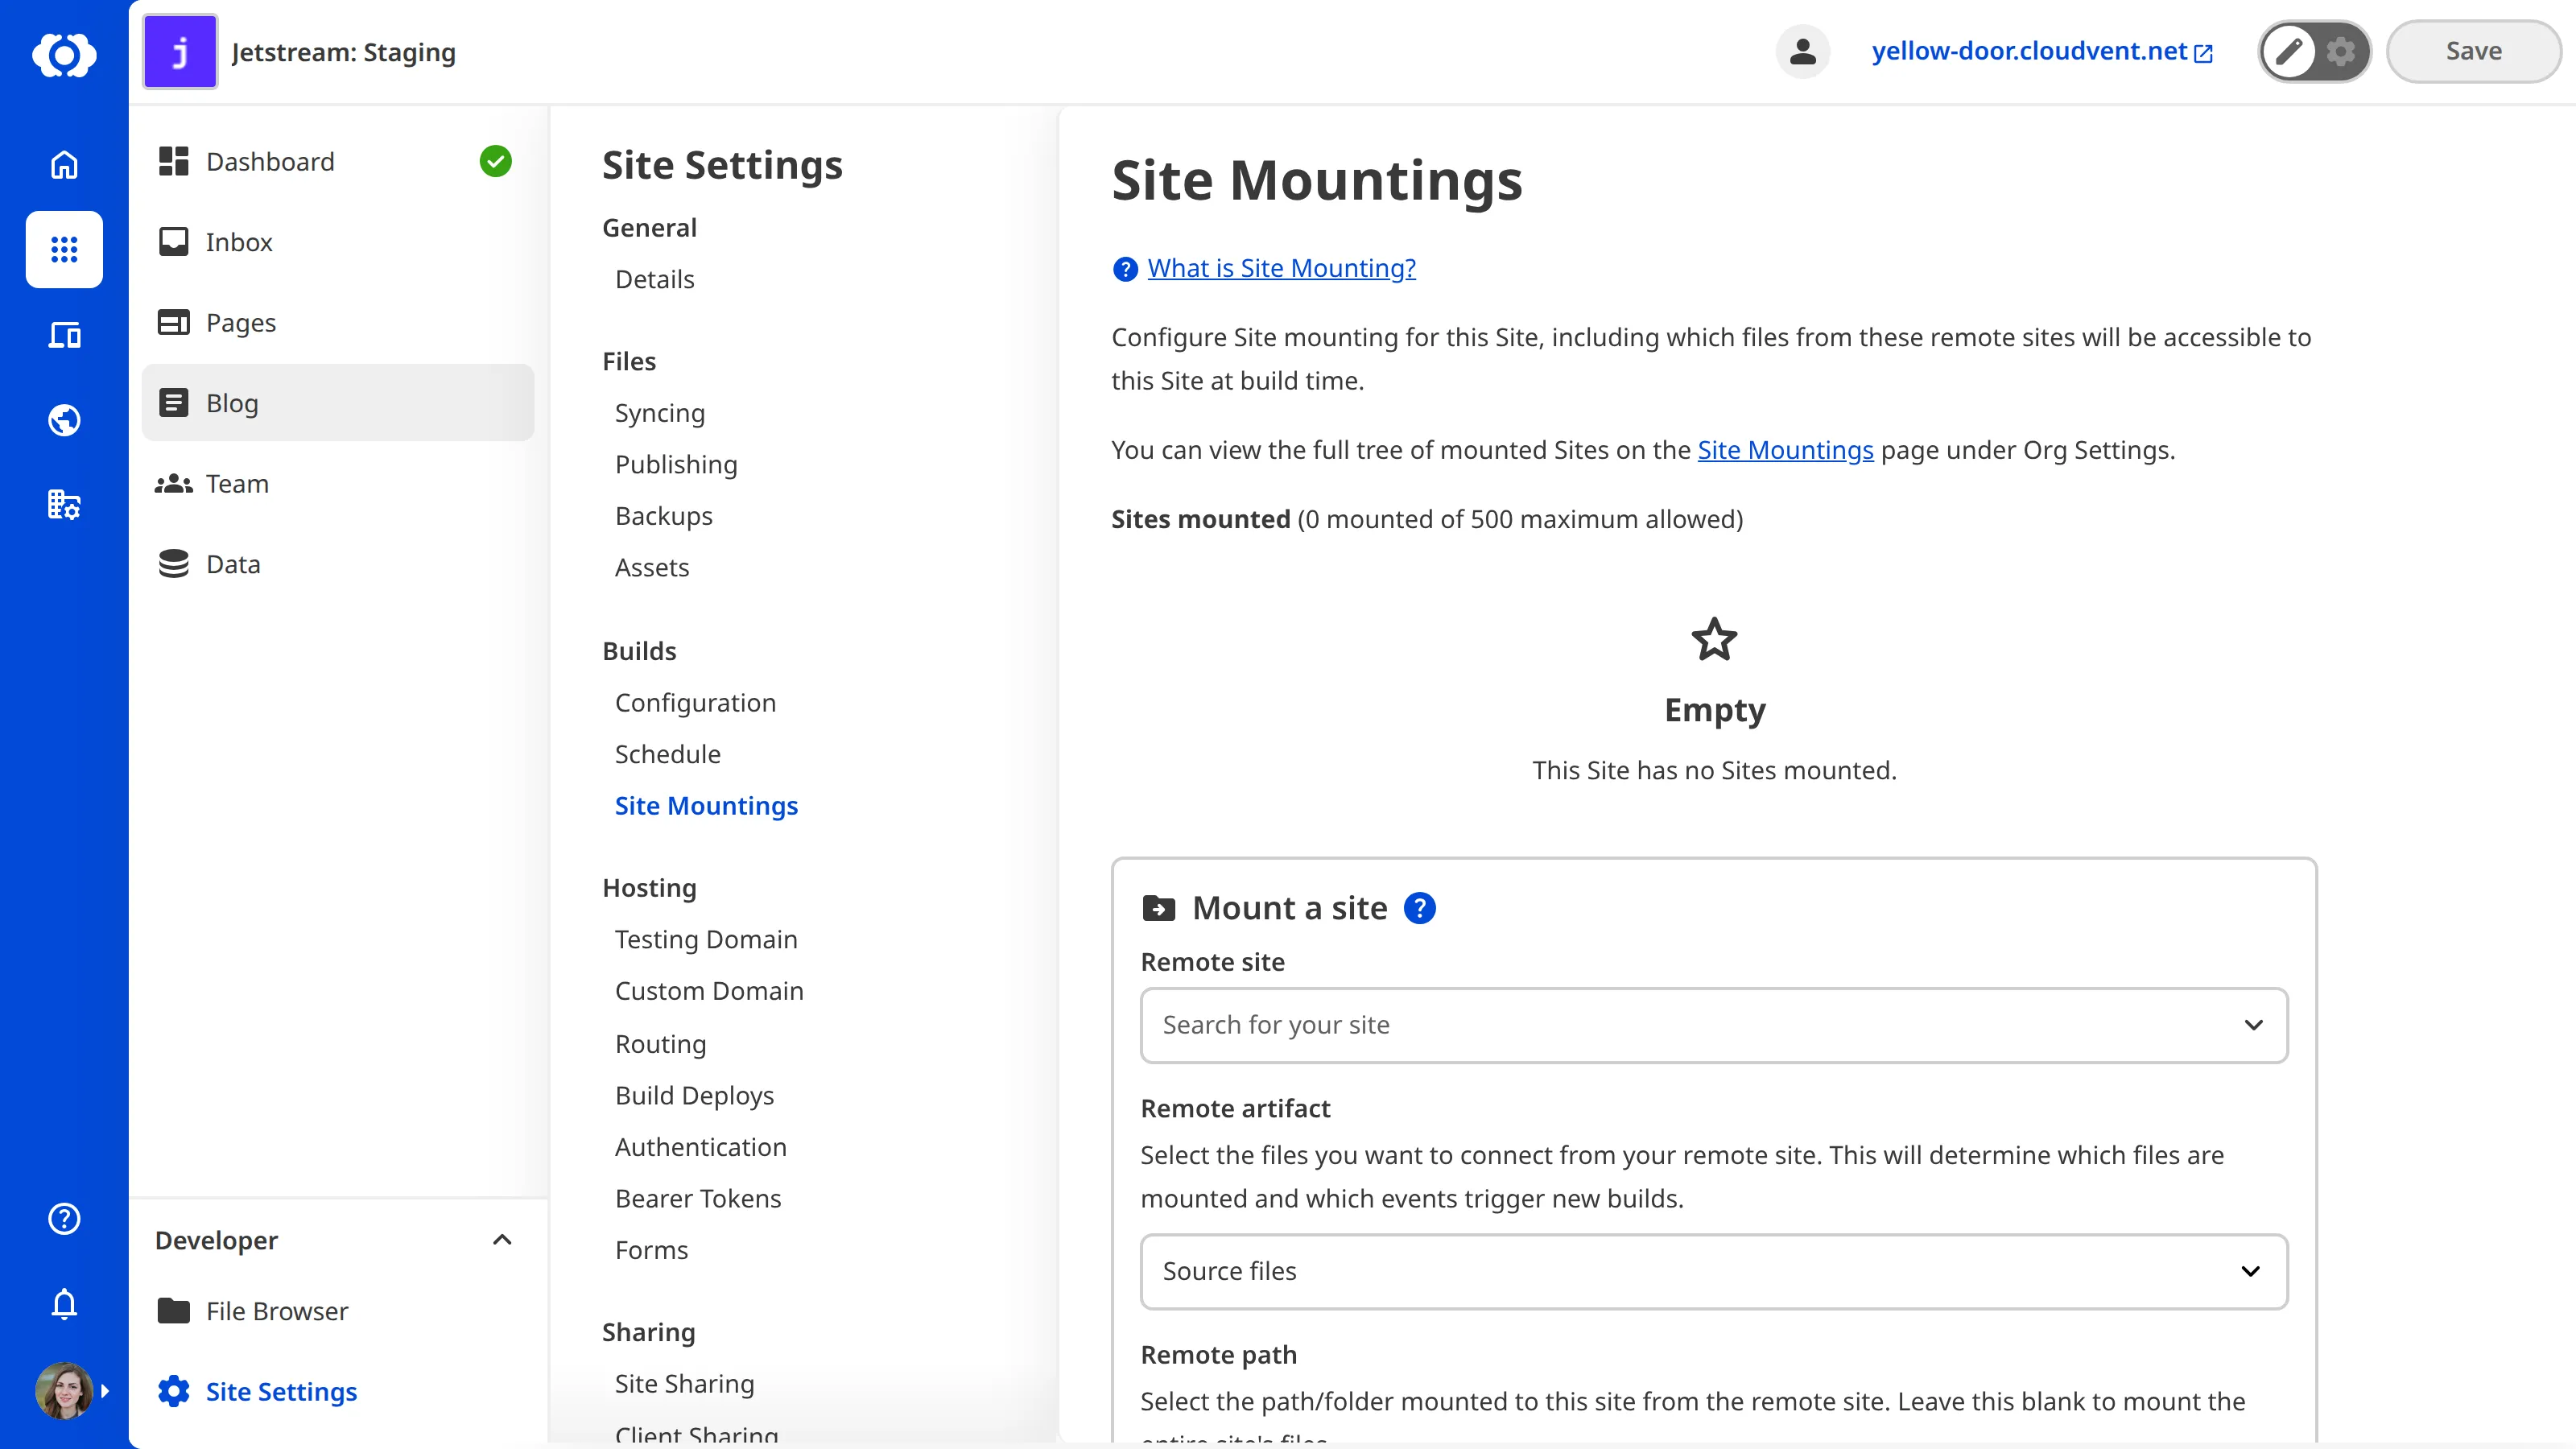2576x1449 pixels.
Task: Open Blog collection in navigation
Action: (338, 403)
